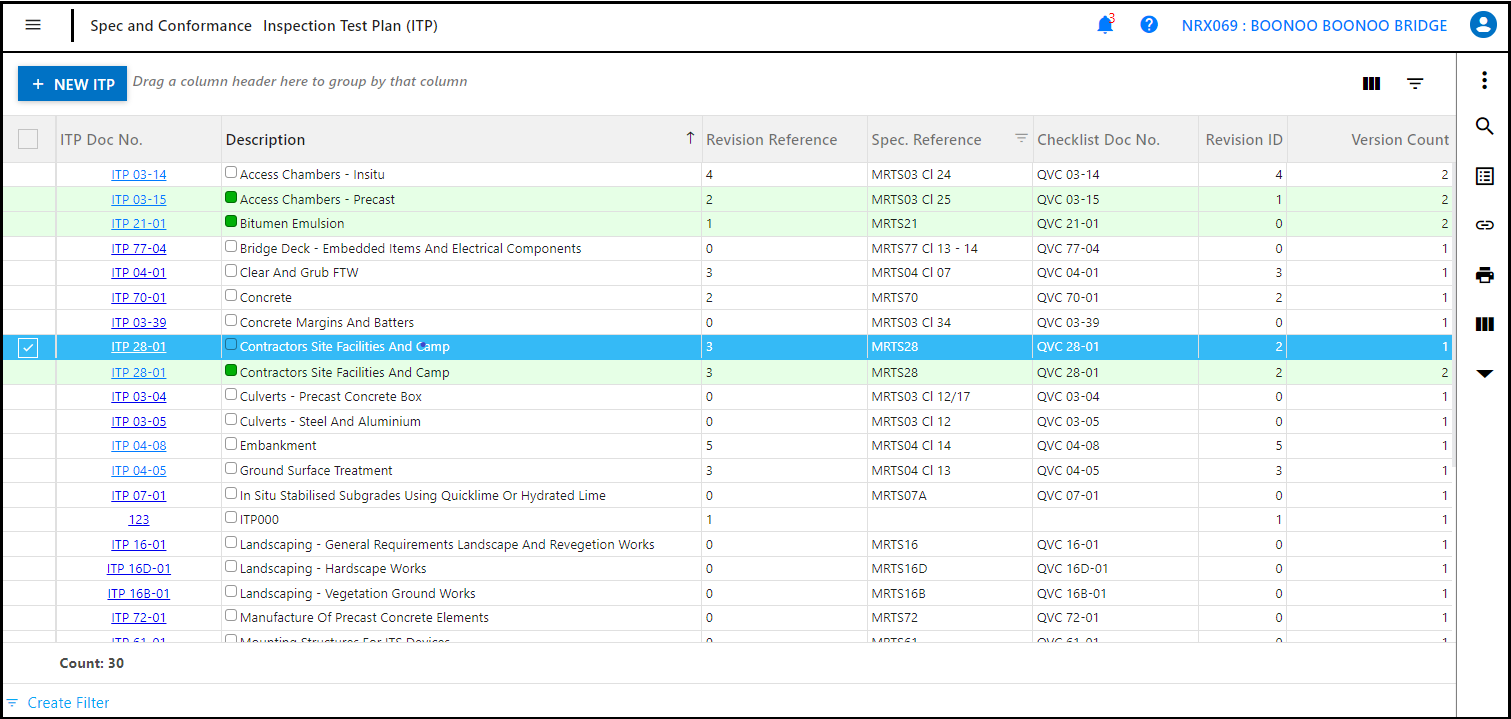Toggle the select-all header checkbox
This screenshot has width=1511, height=719.
tap(28, 139)
